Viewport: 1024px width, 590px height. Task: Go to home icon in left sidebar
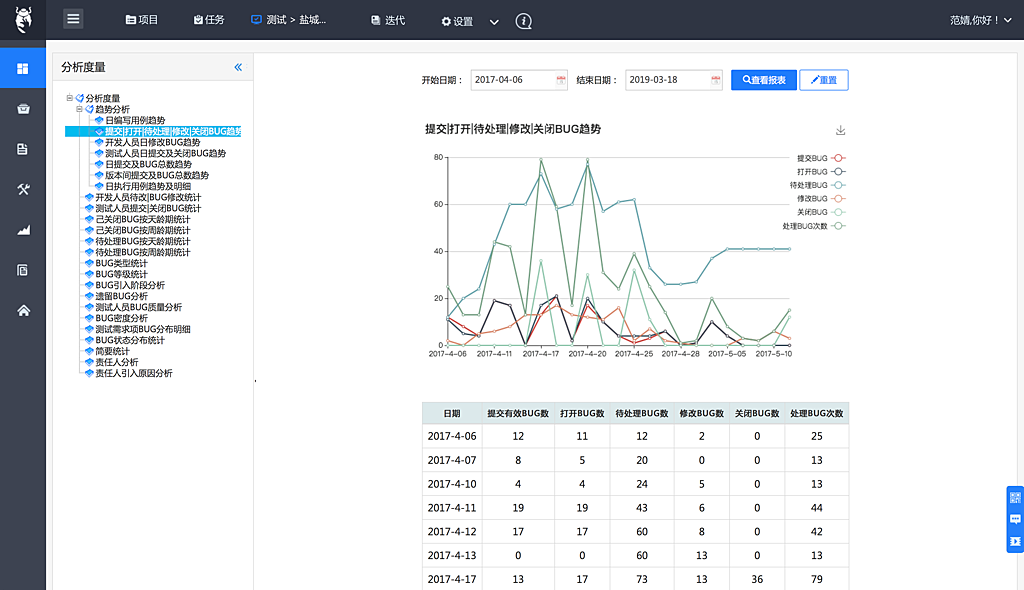click(x=23, y=310)
